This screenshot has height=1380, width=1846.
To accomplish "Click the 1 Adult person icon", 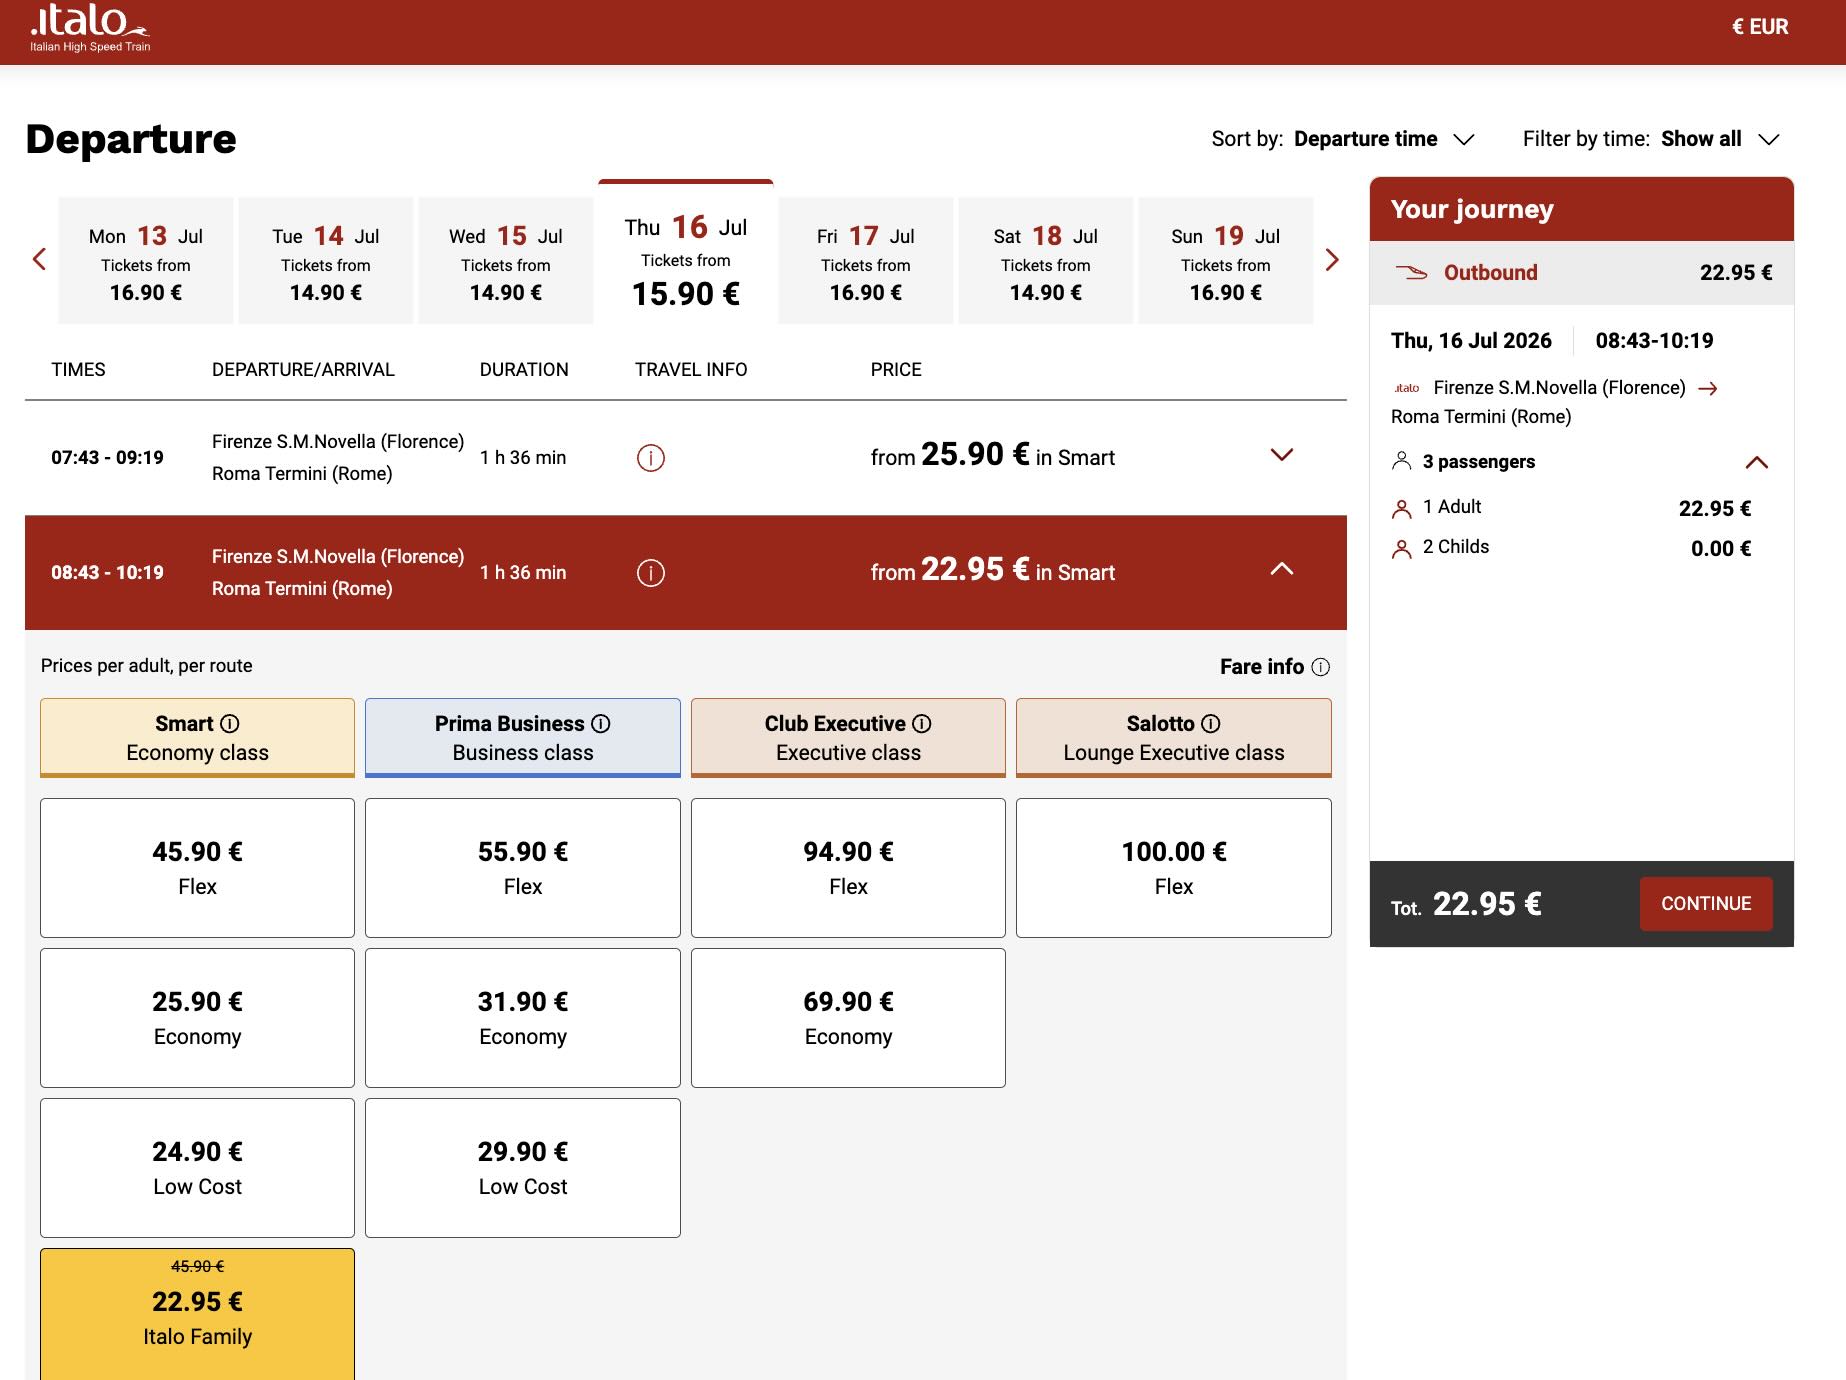I will (1402, 509).
